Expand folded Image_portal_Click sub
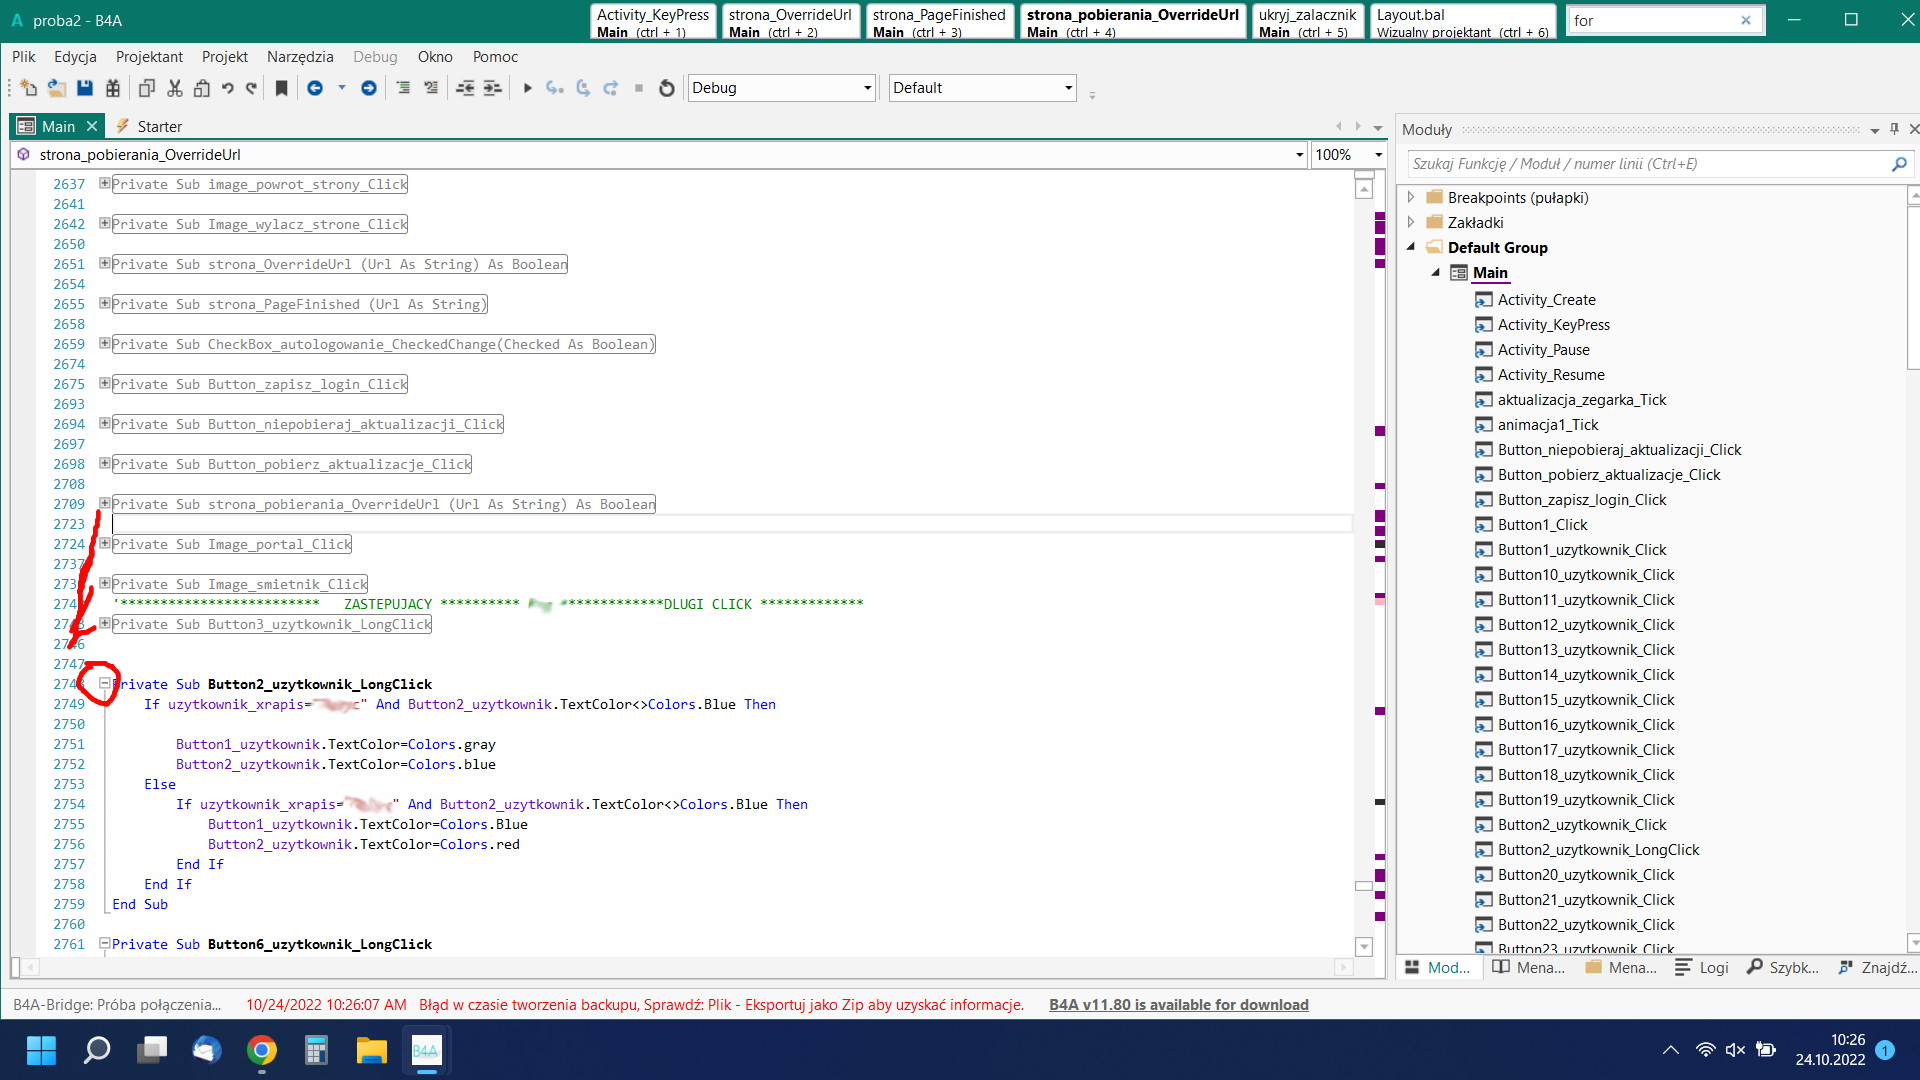 [104, 544]
